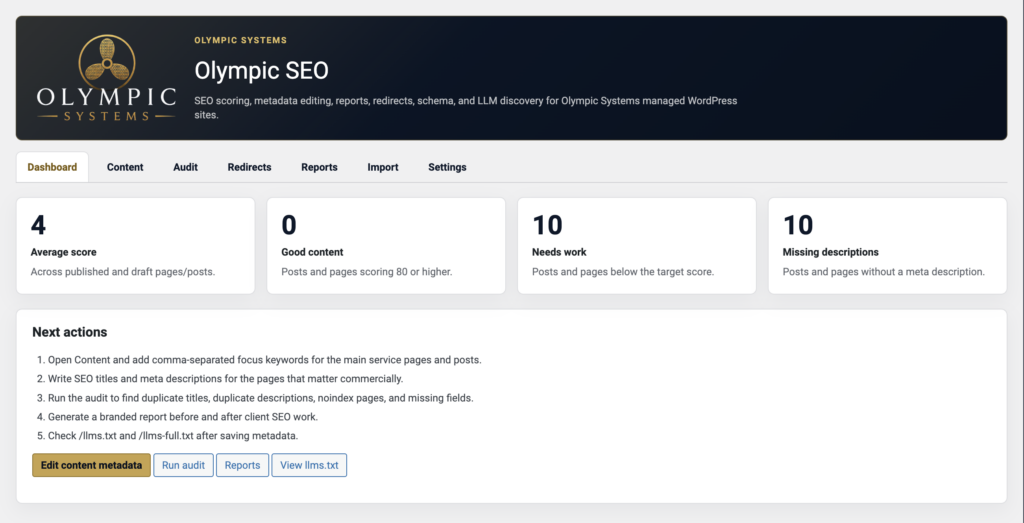Click the Olympic Systems propeller logo
This screenshot has height=523, width=1024.
tap(106, 78)
